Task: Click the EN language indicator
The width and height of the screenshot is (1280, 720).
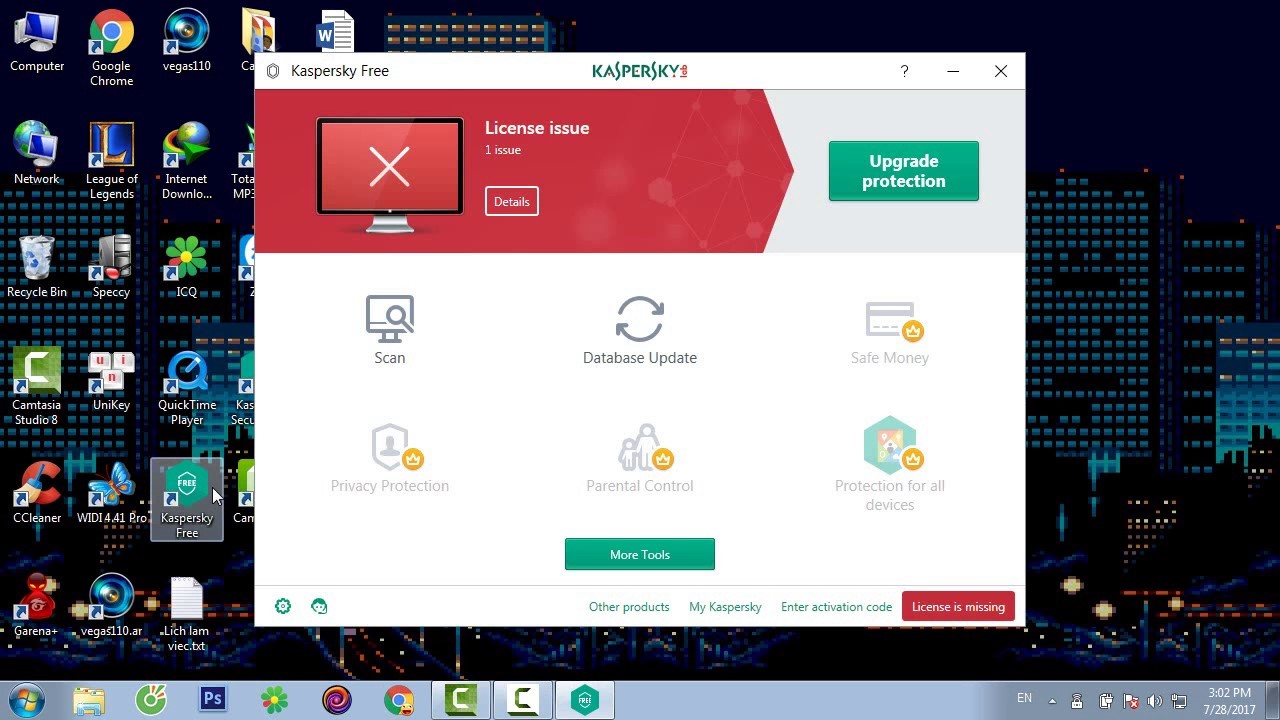Action: (1024, 697)
